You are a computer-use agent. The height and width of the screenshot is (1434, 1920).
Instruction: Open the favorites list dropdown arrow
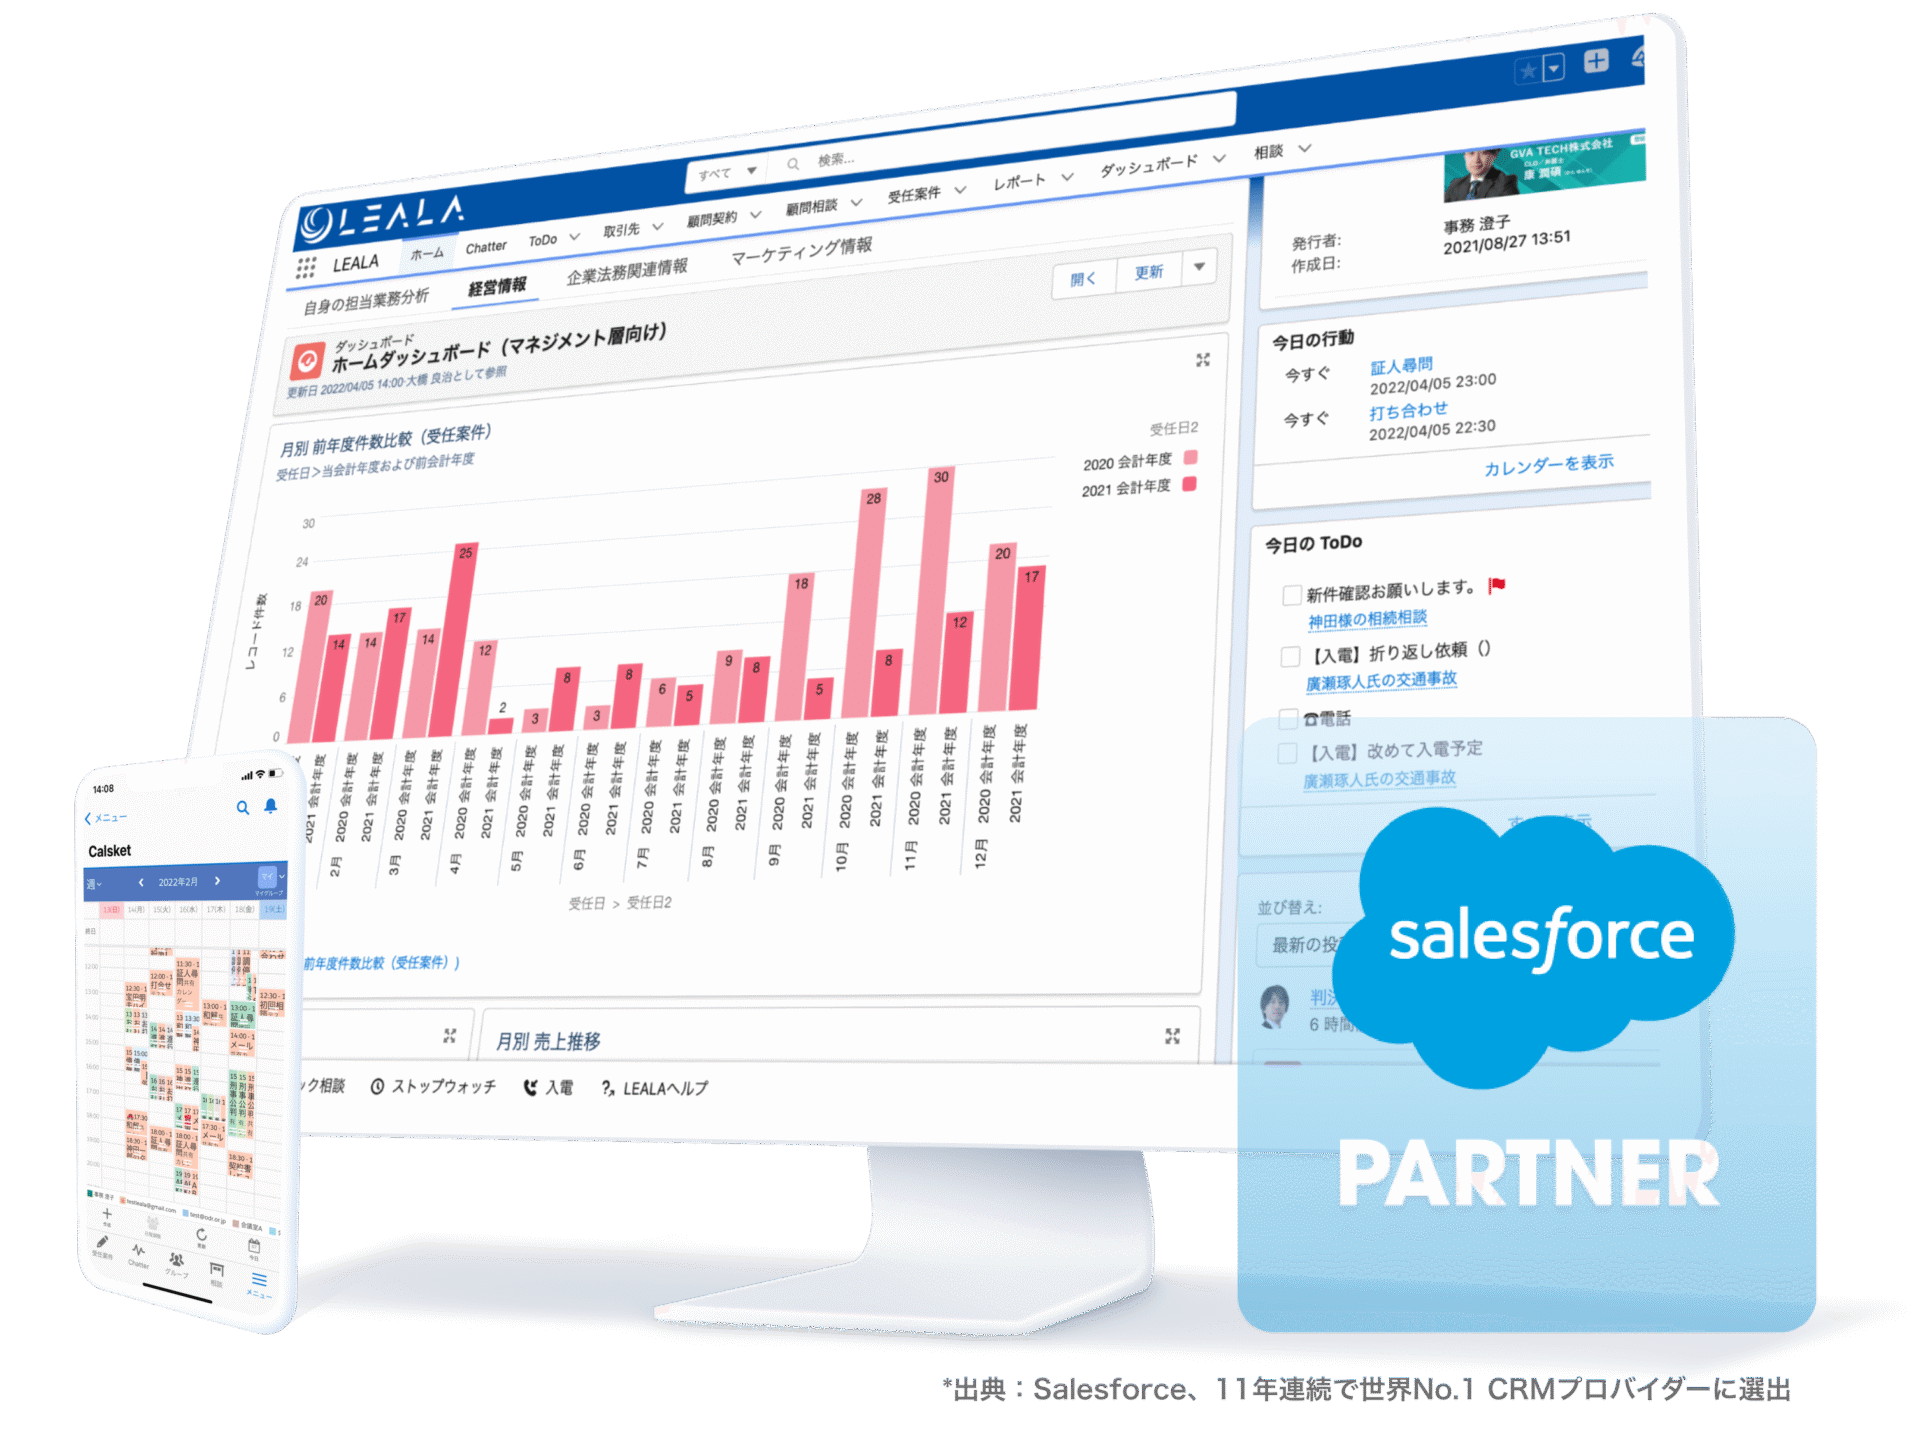click(x=1553, y=68)
